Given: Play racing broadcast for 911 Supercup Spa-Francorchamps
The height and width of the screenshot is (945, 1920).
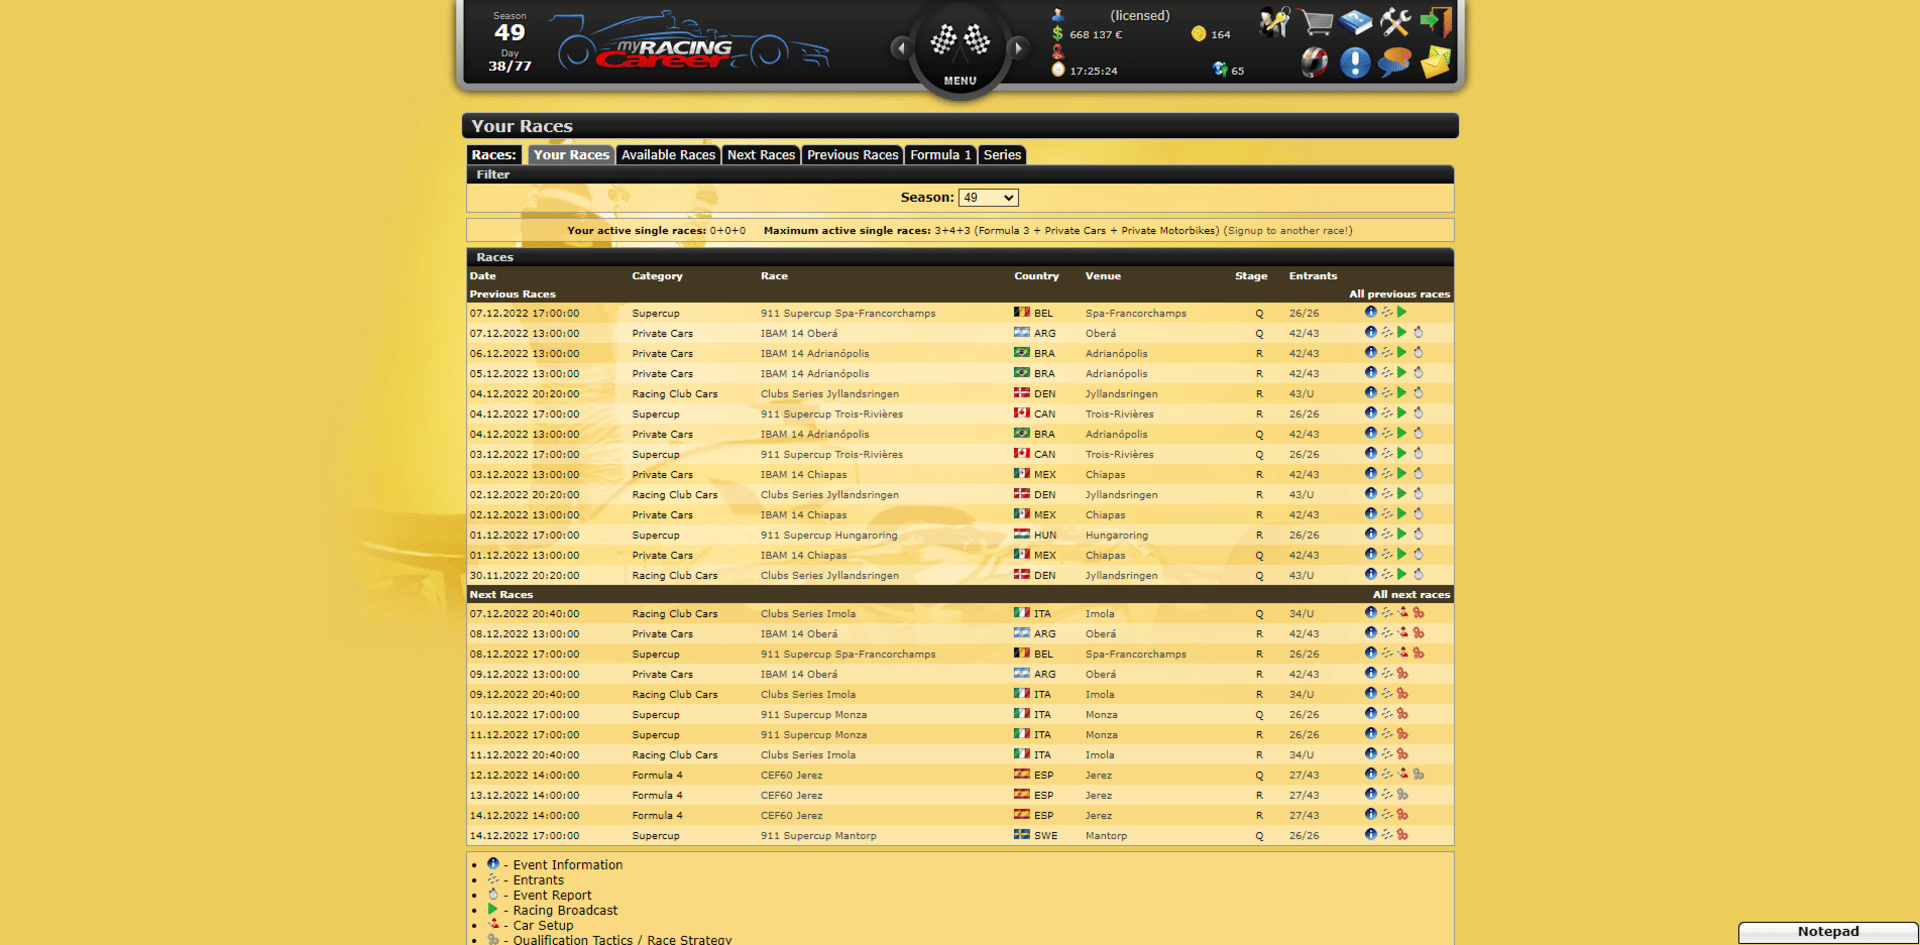Looking at the screenshot, I should (1402, 312).
